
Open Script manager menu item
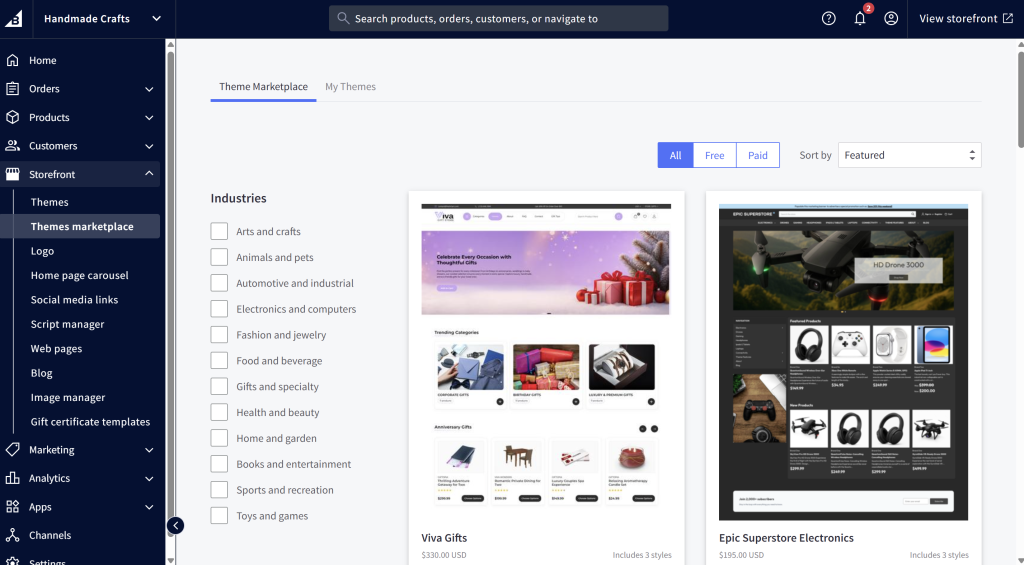click(x=67, y=324)
